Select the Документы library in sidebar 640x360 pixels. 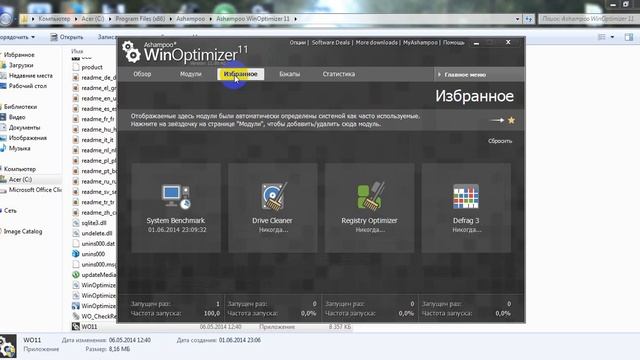tap(24, 128)
